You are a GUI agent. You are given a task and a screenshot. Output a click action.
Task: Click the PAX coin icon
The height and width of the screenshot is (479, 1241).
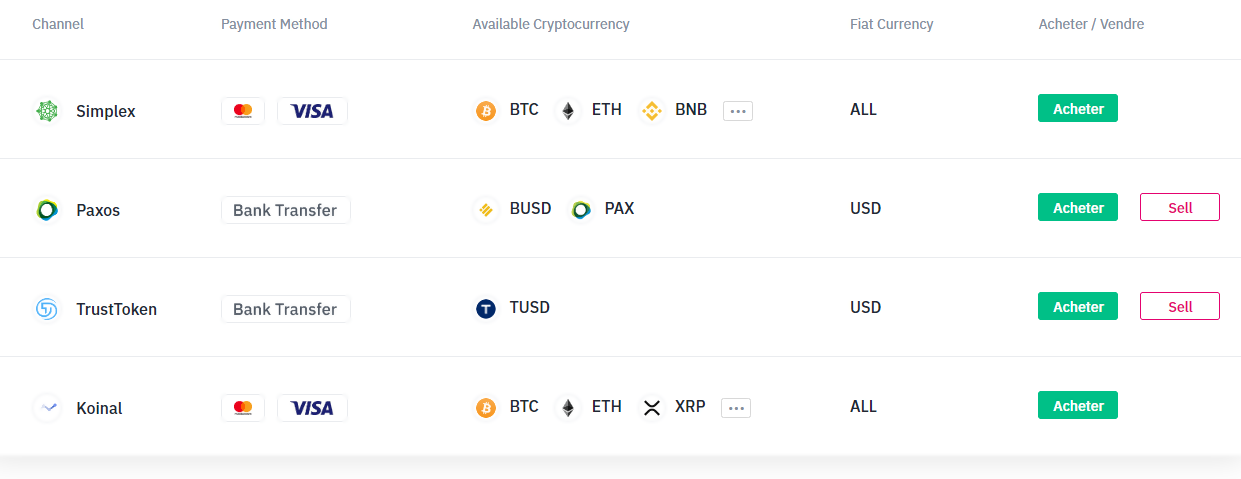(581, 210)
